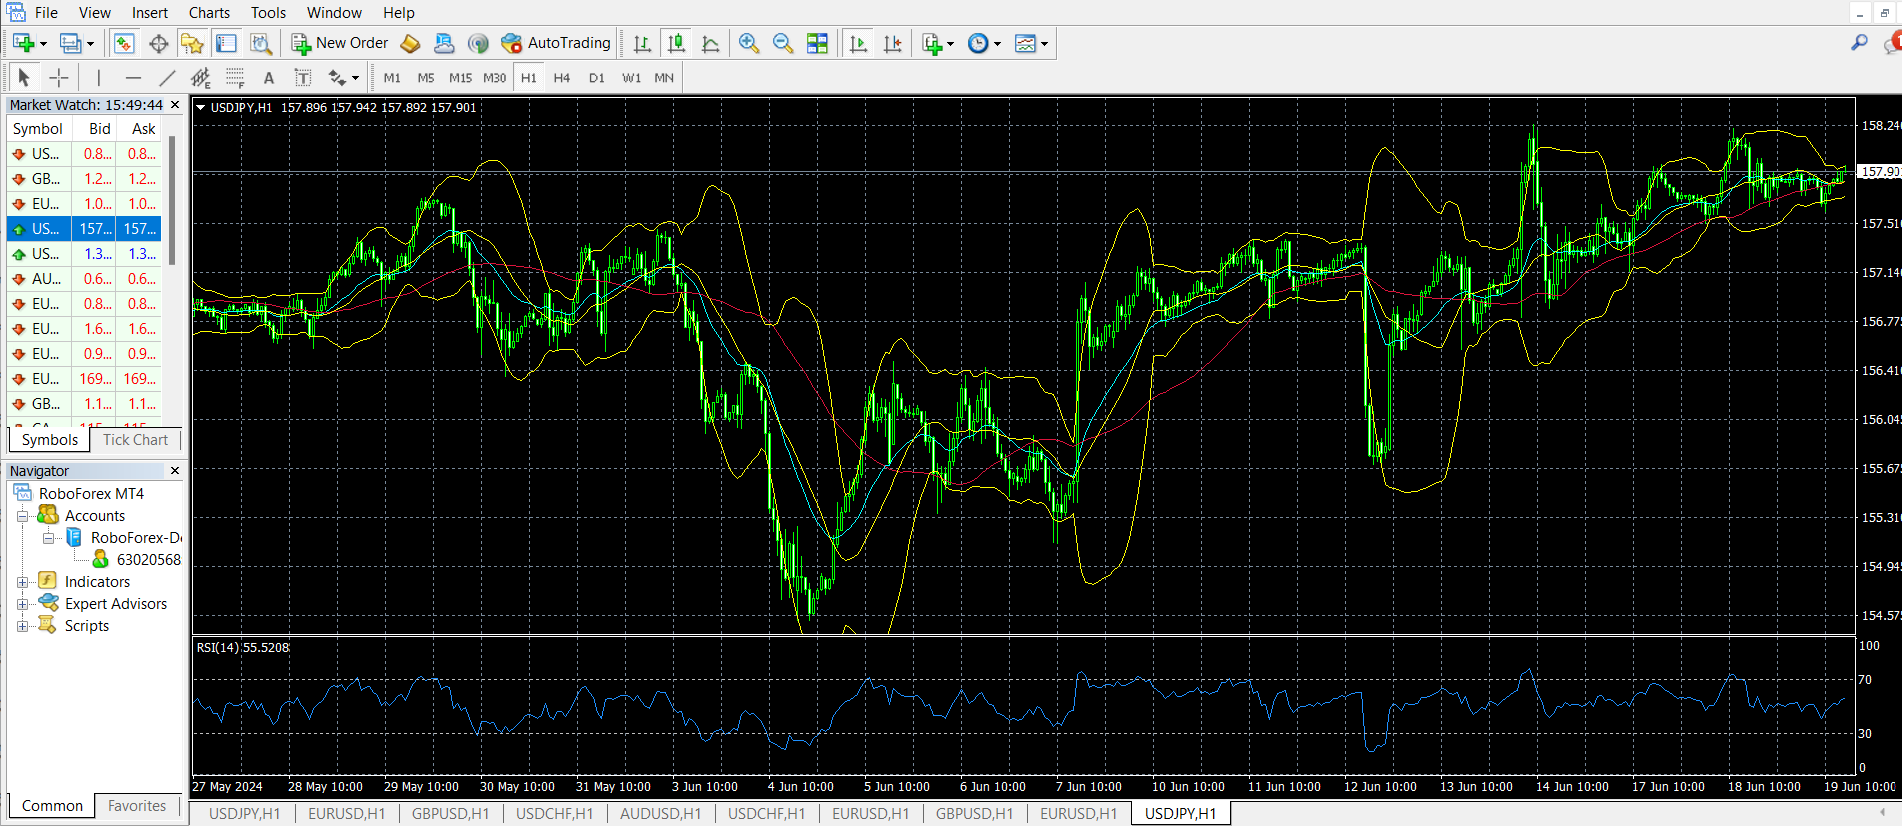Open the Insert menu

(x=150, y=12)
